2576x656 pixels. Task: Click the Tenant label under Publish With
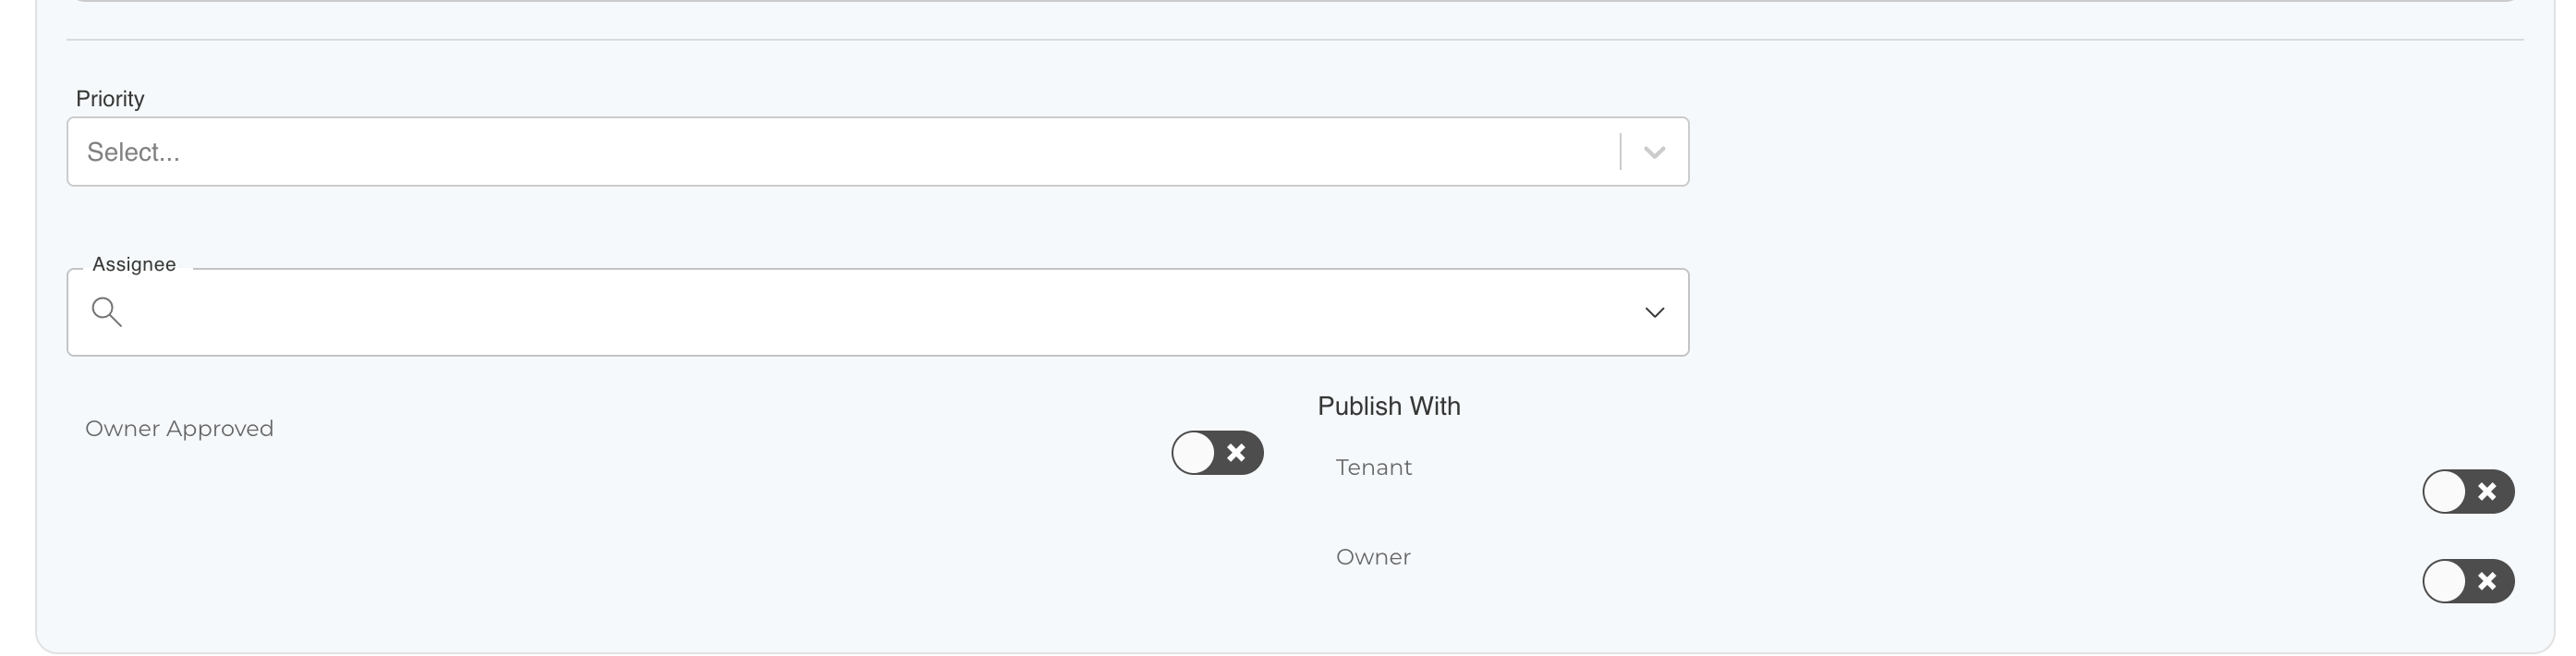tap(1373, 468)
